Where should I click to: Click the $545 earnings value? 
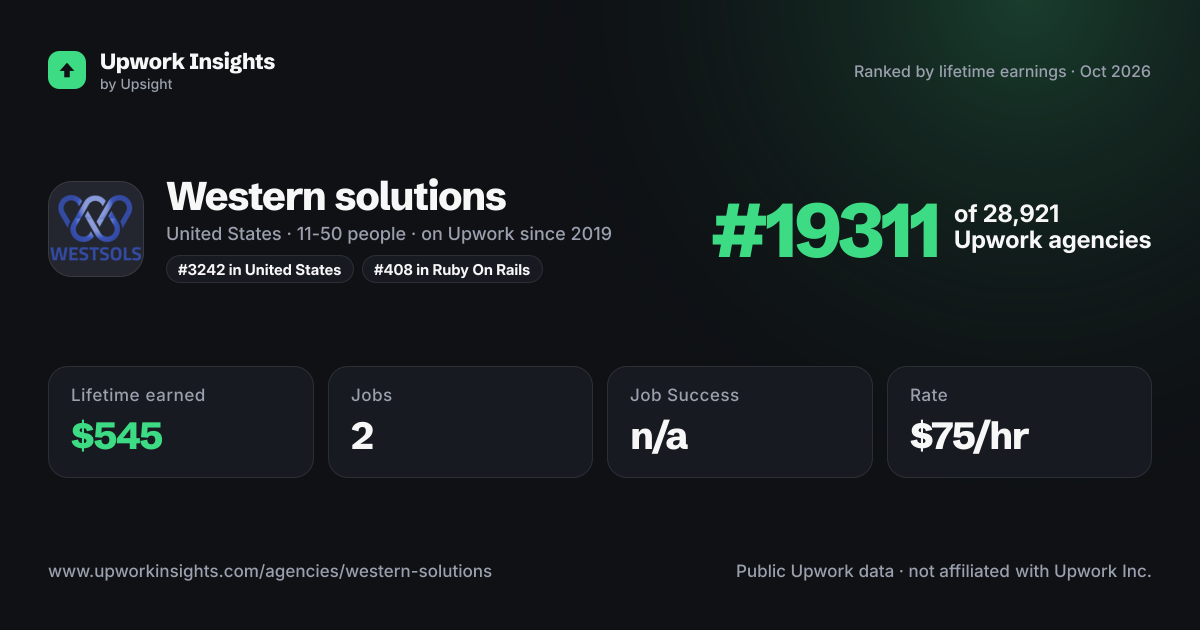[117, 436]
